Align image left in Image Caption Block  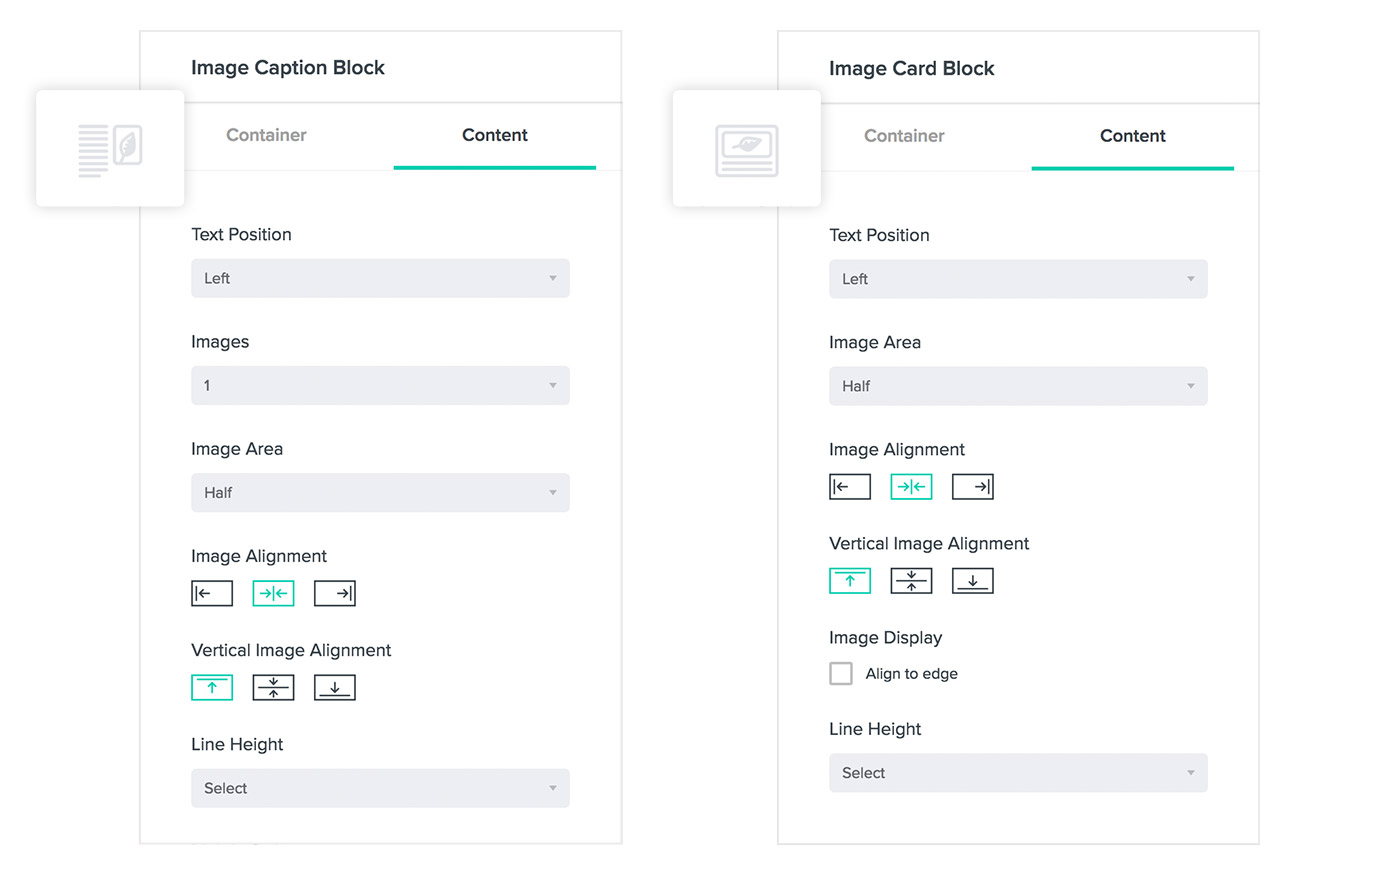[x=212, y=593]
